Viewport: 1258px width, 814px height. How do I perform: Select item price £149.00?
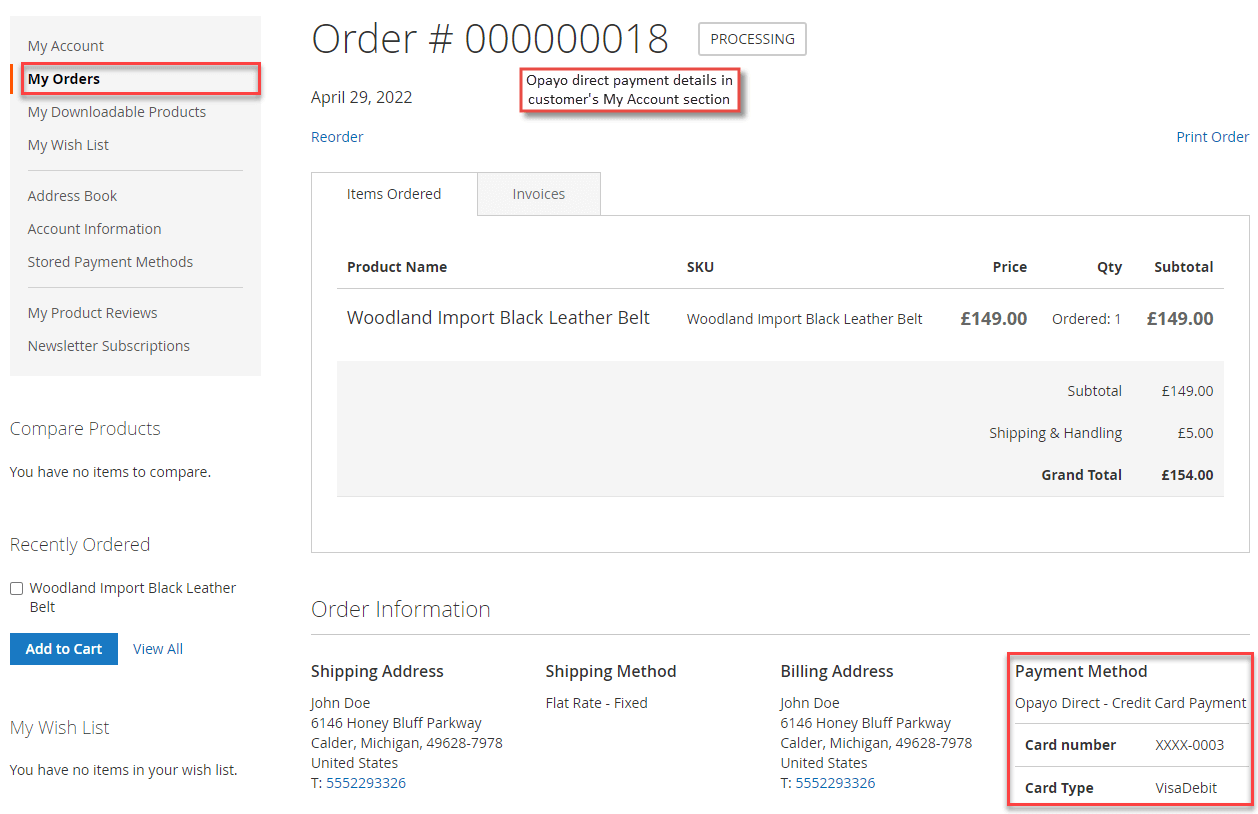[994, 319]
